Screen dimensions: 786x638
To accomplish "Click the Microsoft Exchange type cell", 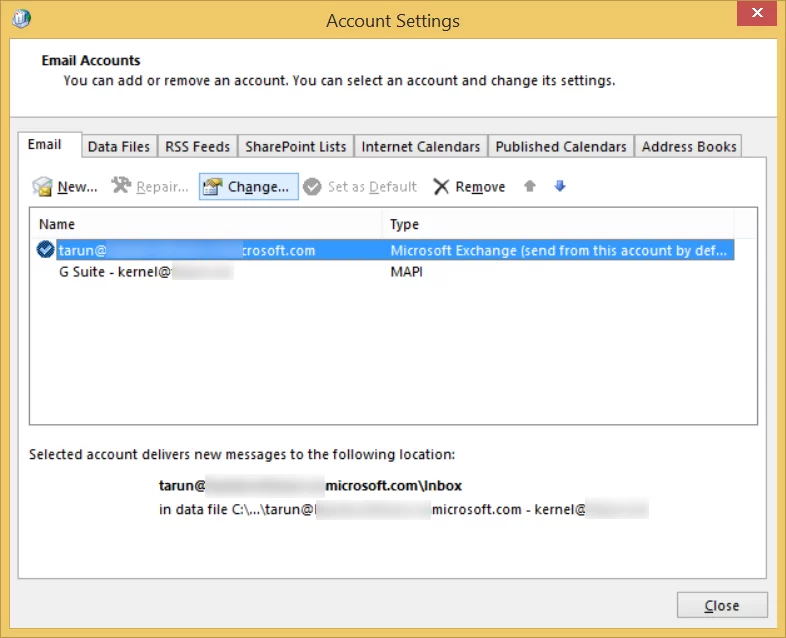I will (x=558, y=250).
